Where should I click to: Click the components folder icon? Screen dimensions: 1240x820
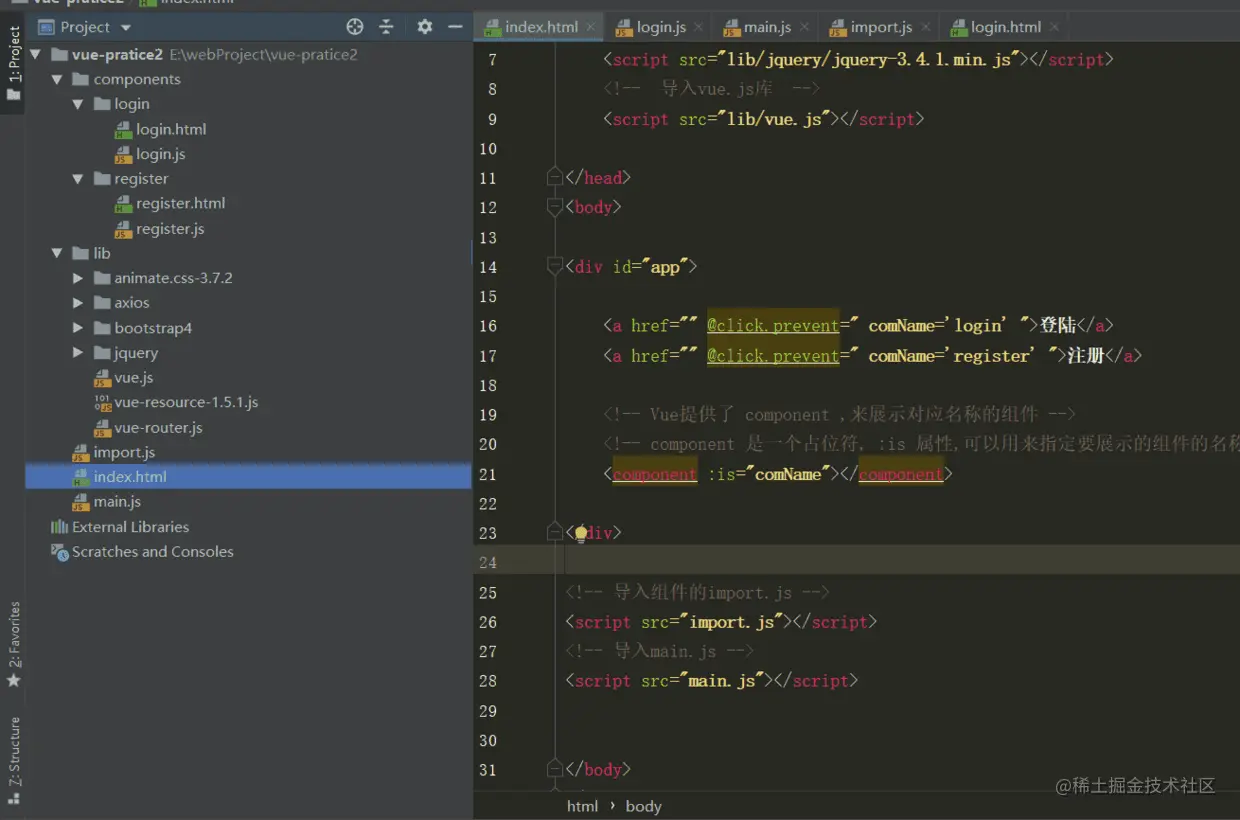pyautogui.click(x=81, y=79)
